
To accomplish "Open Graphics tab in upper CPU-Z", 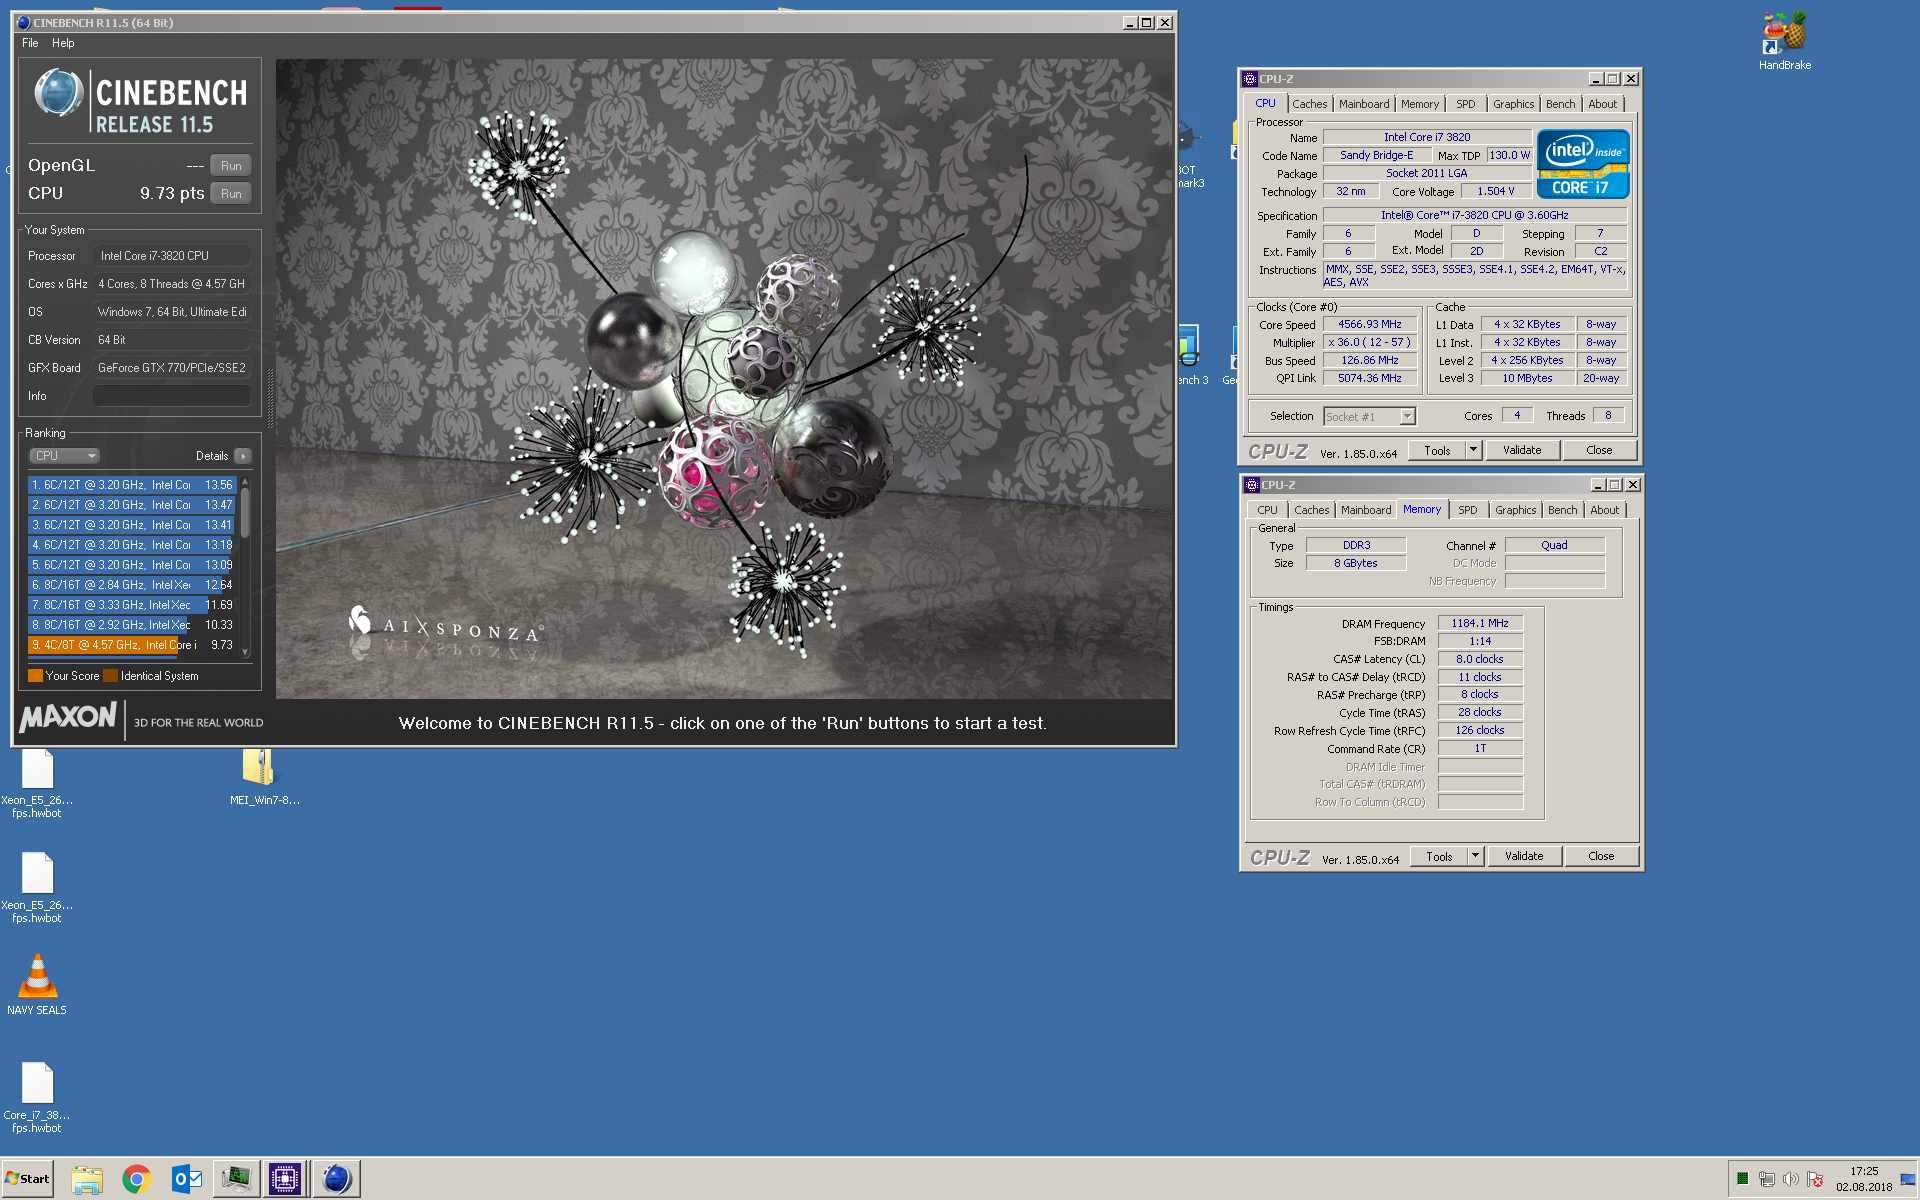I will [x=1513, y=104].
